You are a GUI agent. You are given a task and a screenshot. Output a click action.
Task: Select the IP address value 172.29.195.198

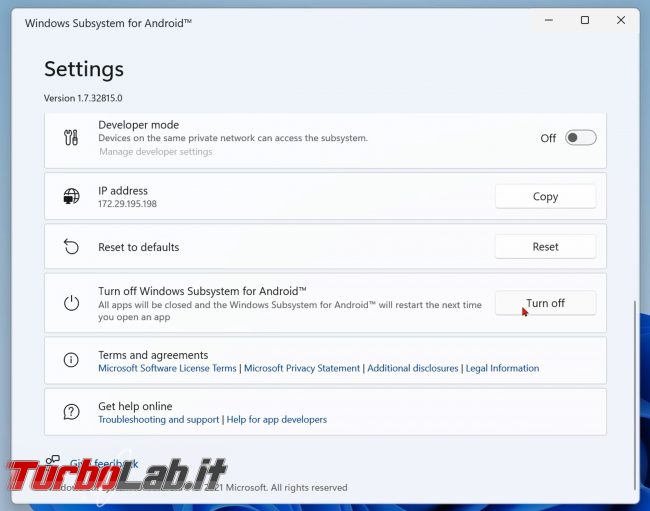click(127, 204)
